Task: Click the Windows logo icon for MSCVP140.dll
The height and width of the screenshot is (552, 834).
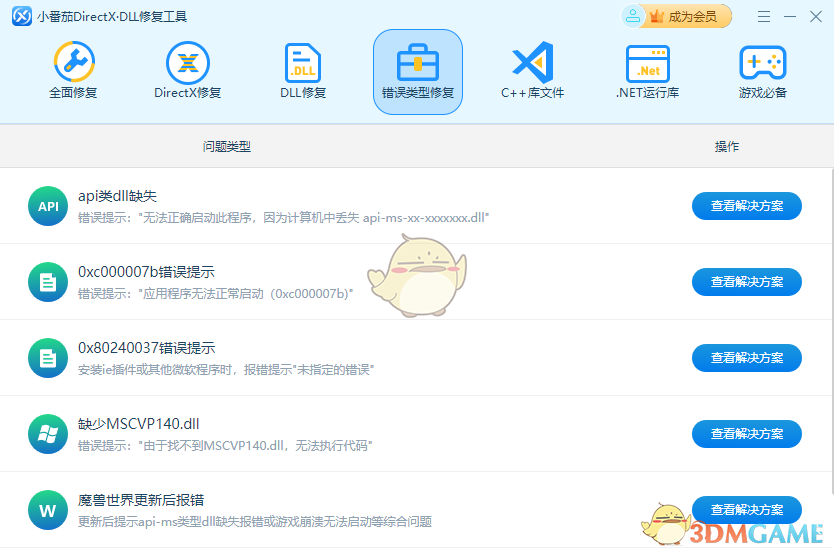Action: (x=48, y=434)
